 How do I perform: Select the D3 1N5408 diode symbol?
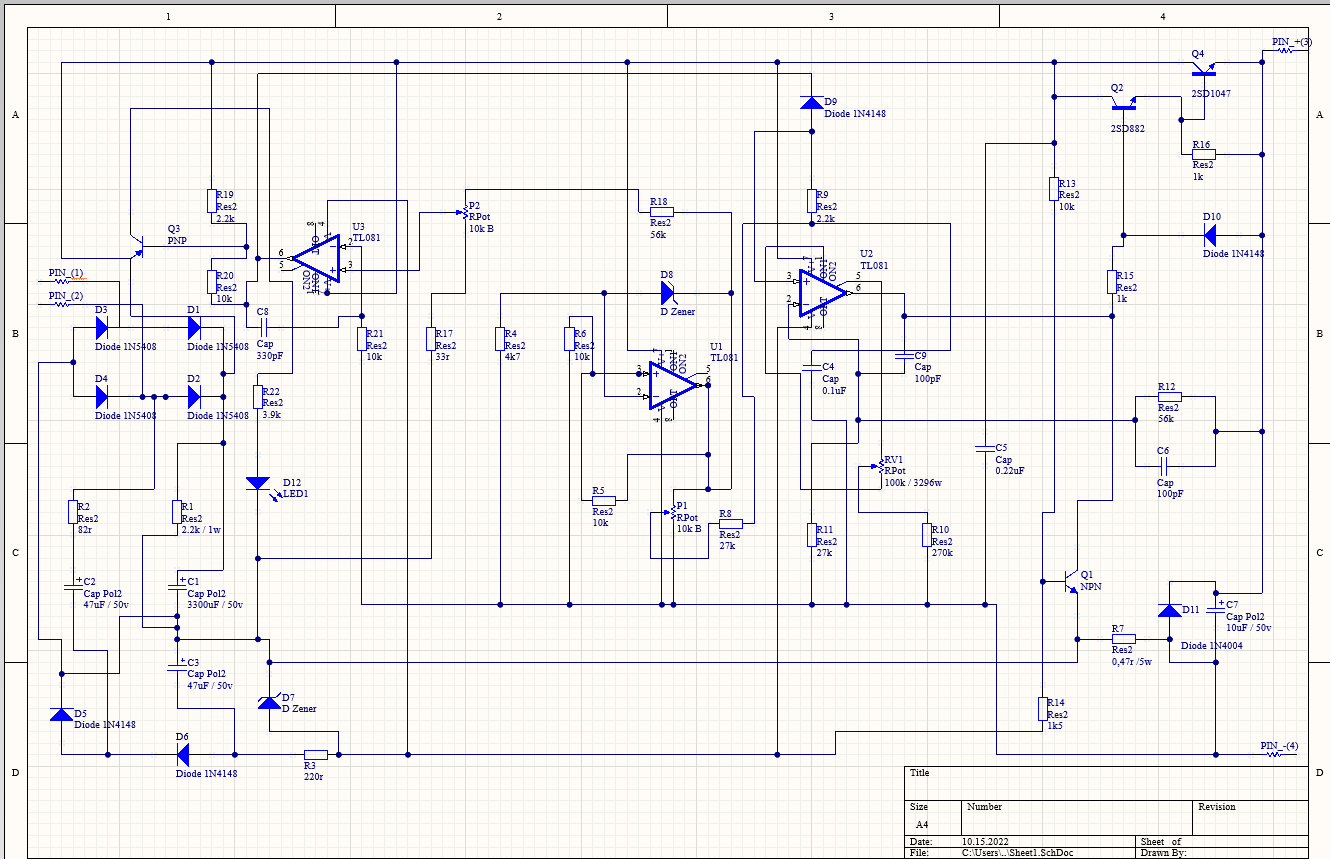101,327
